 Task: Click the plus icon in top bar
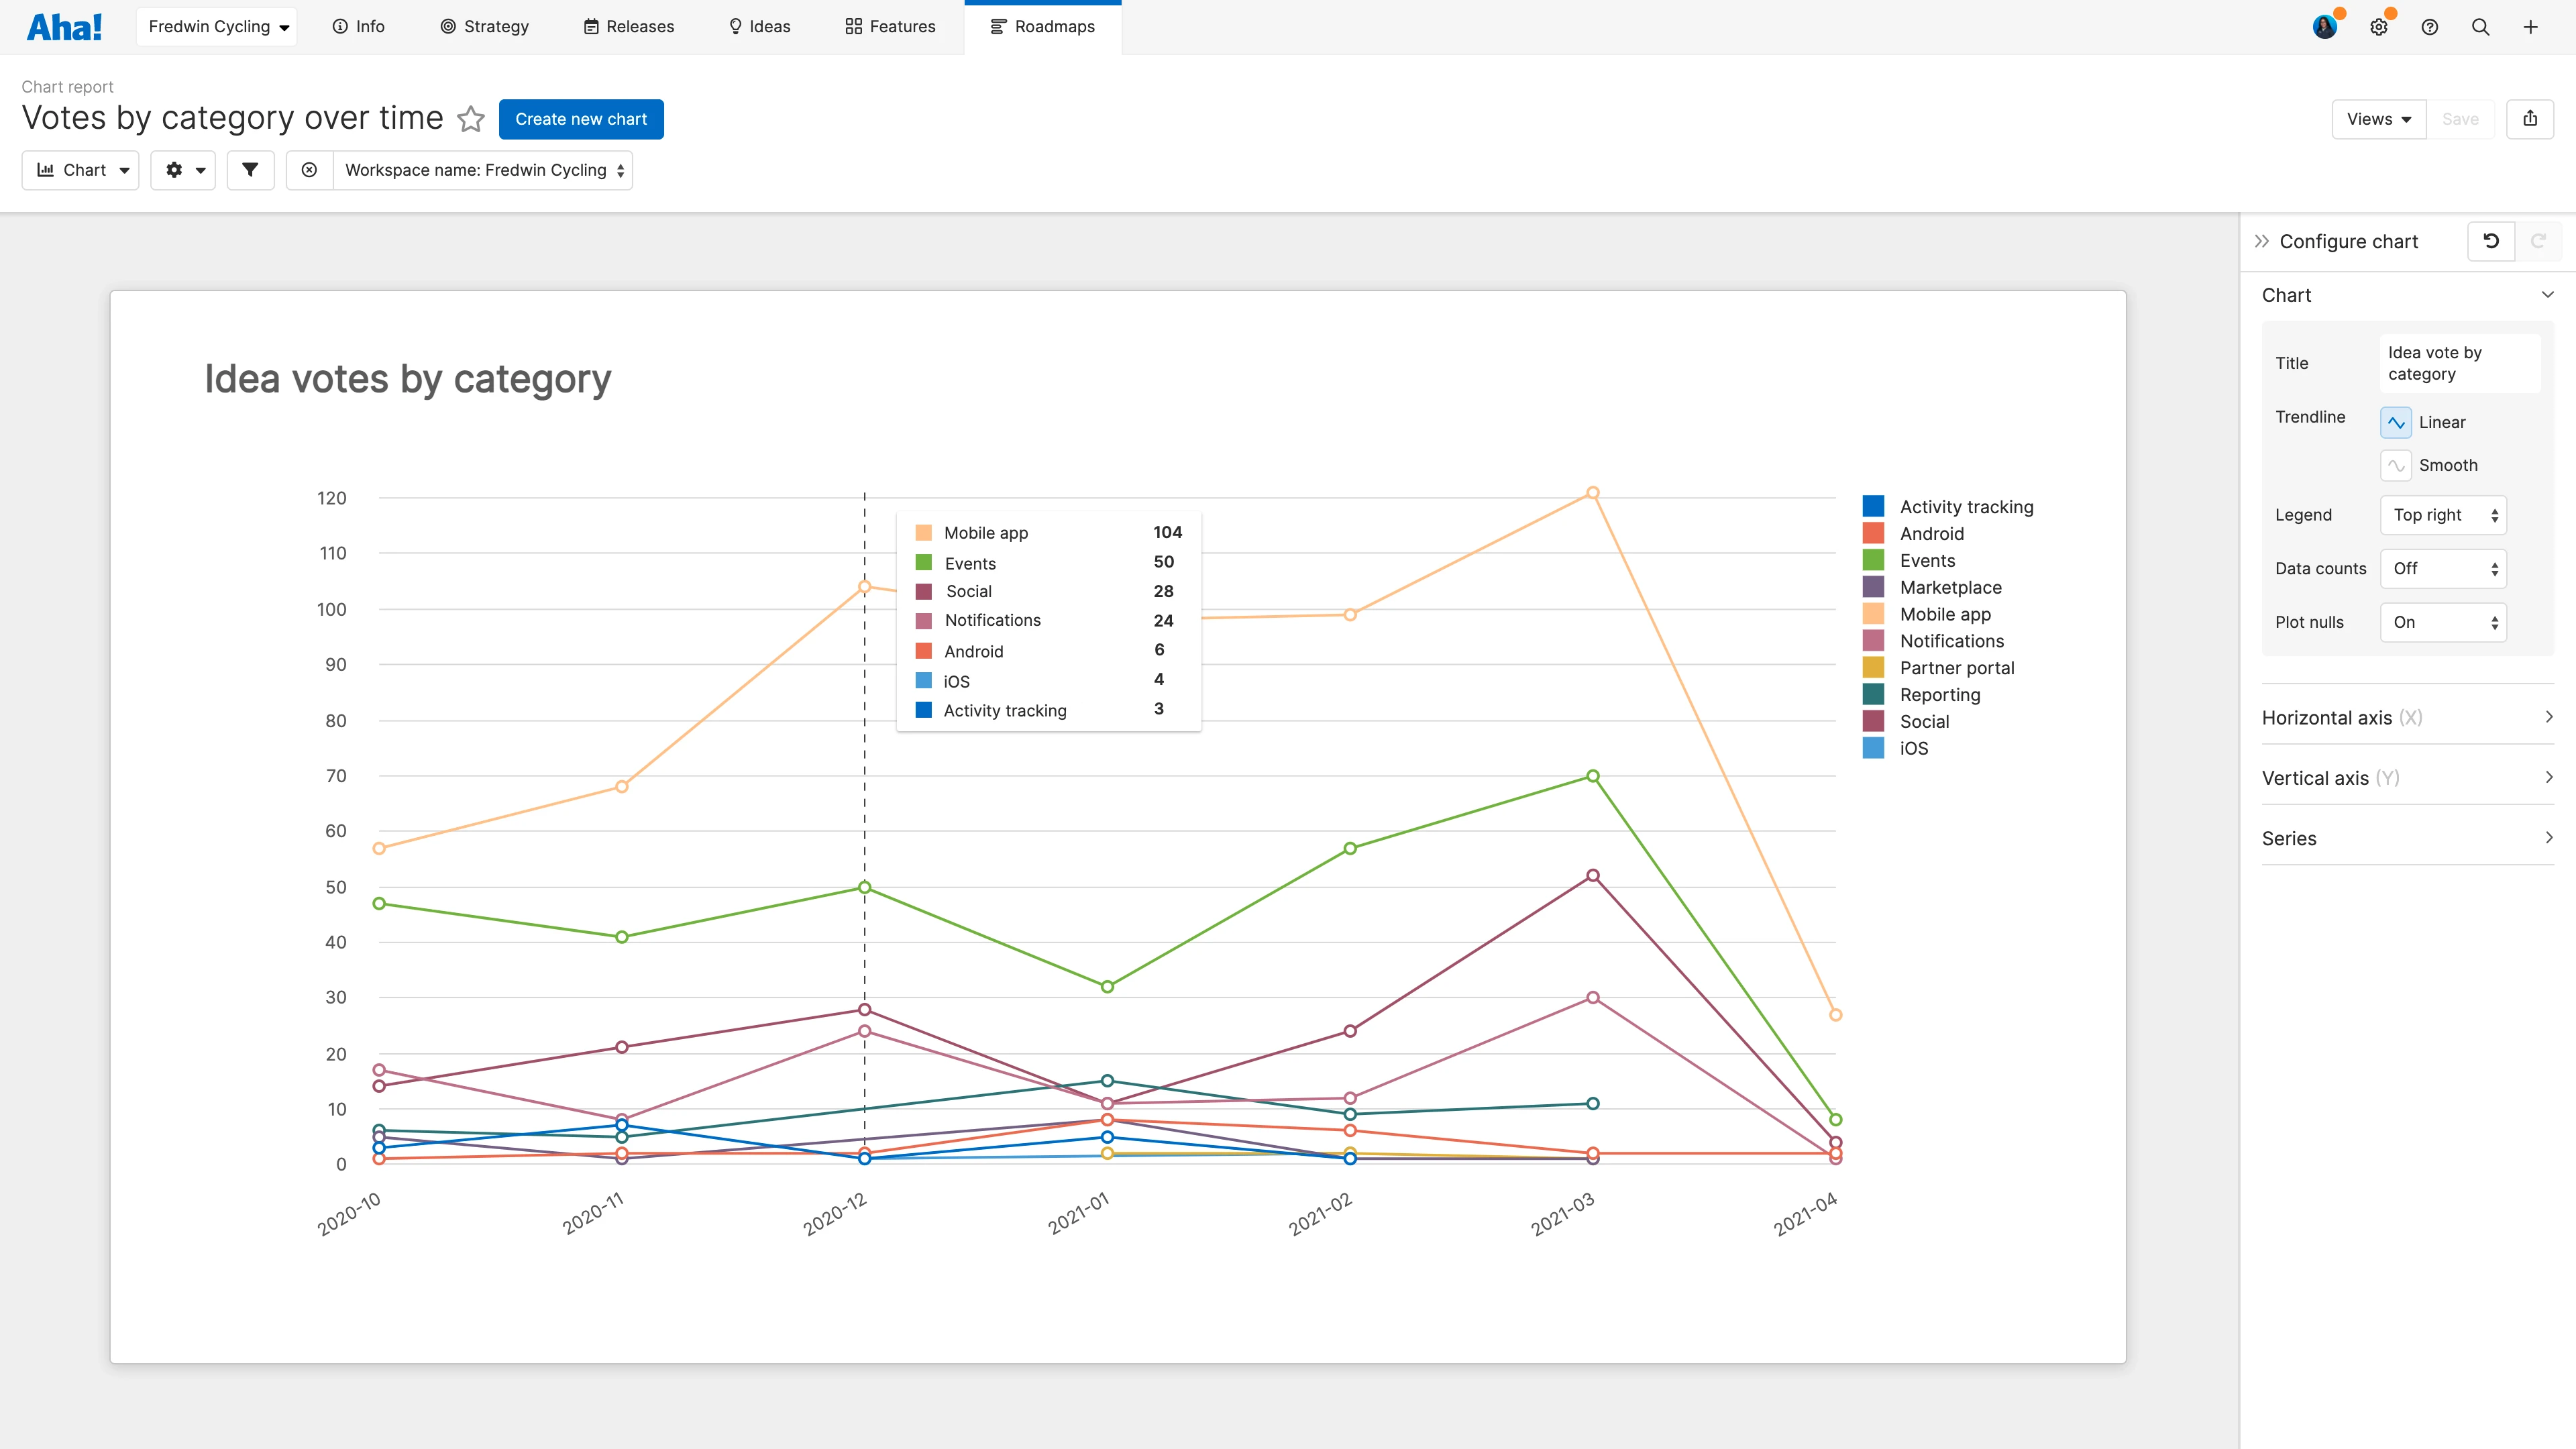(2531, 27)
